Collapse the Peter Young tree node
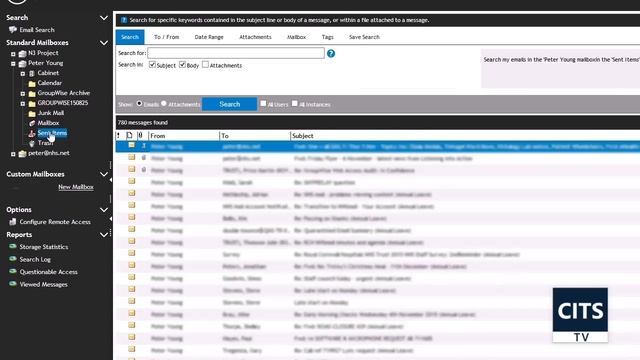The height and width of the screenshot is (360, 640). (x=13, y=64)
